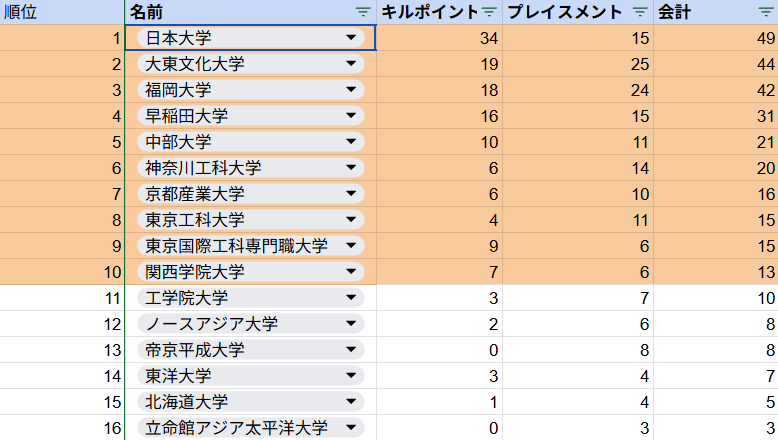This screenshot has height=440, width=778.
Task: Open dropdown arrow for 工学院大学
Action: [351, 298]
